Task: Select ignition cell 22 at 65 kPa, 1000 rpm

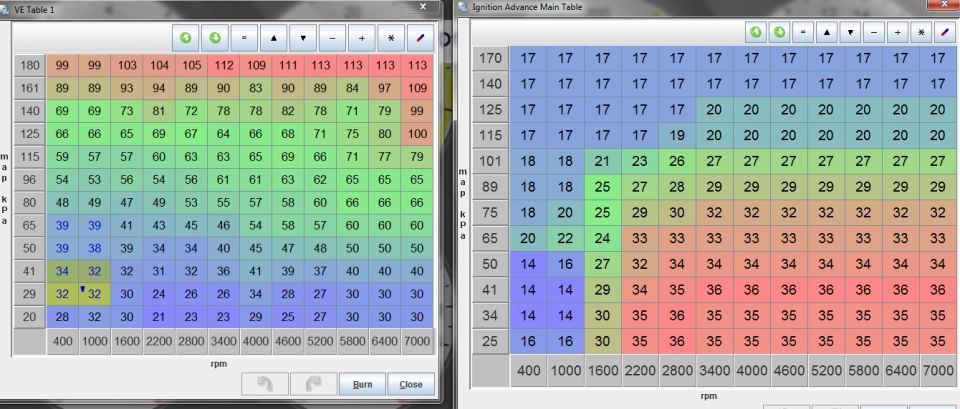Action: [x=565, y=238]
